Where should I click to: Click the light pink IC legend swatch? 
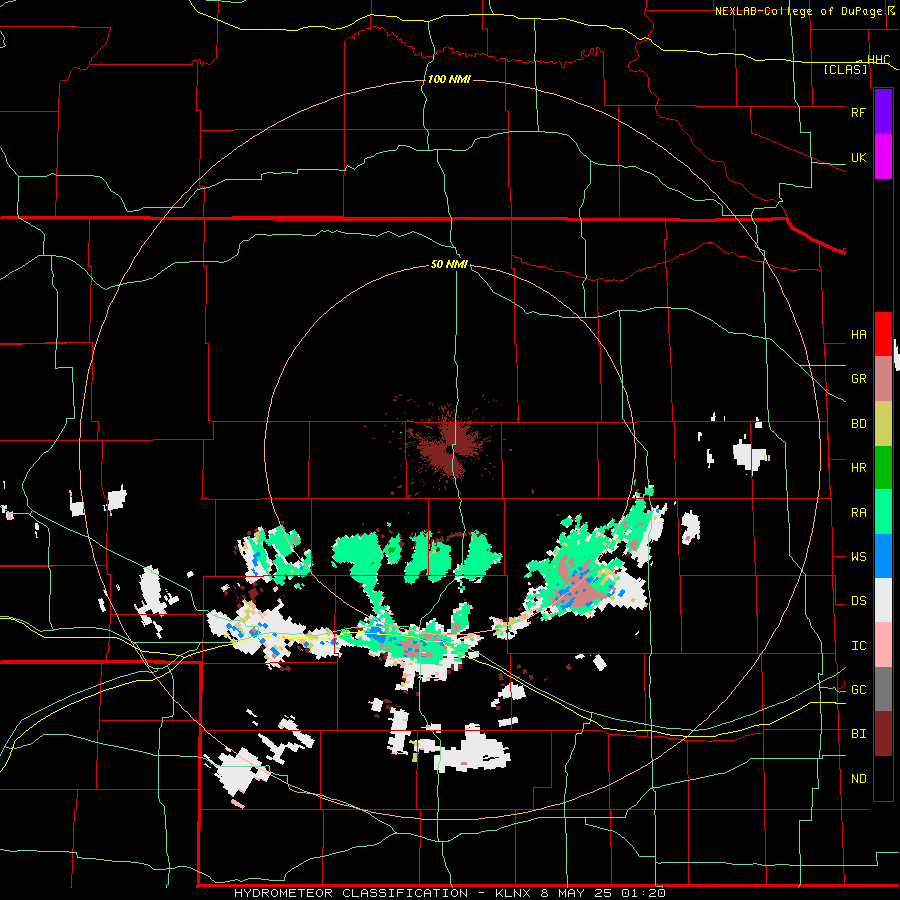(x=883, y=645)
